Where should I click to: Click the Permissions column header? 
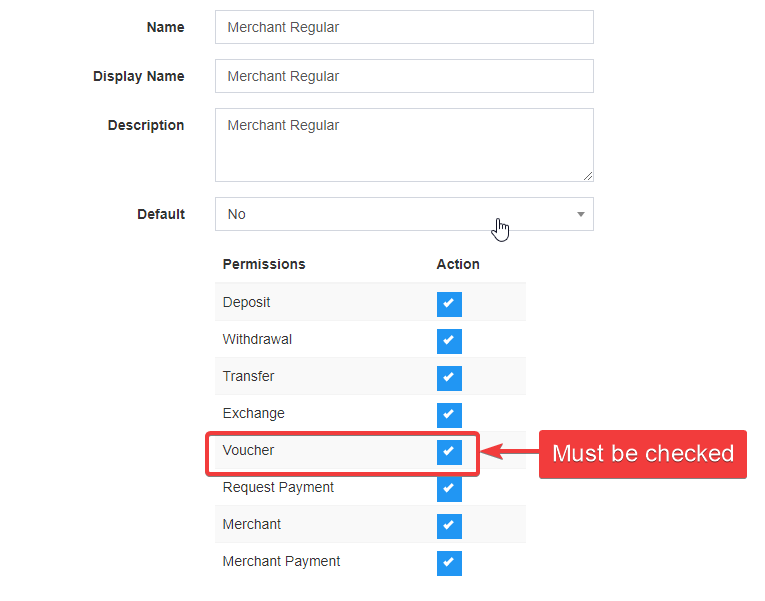point(264,264)
